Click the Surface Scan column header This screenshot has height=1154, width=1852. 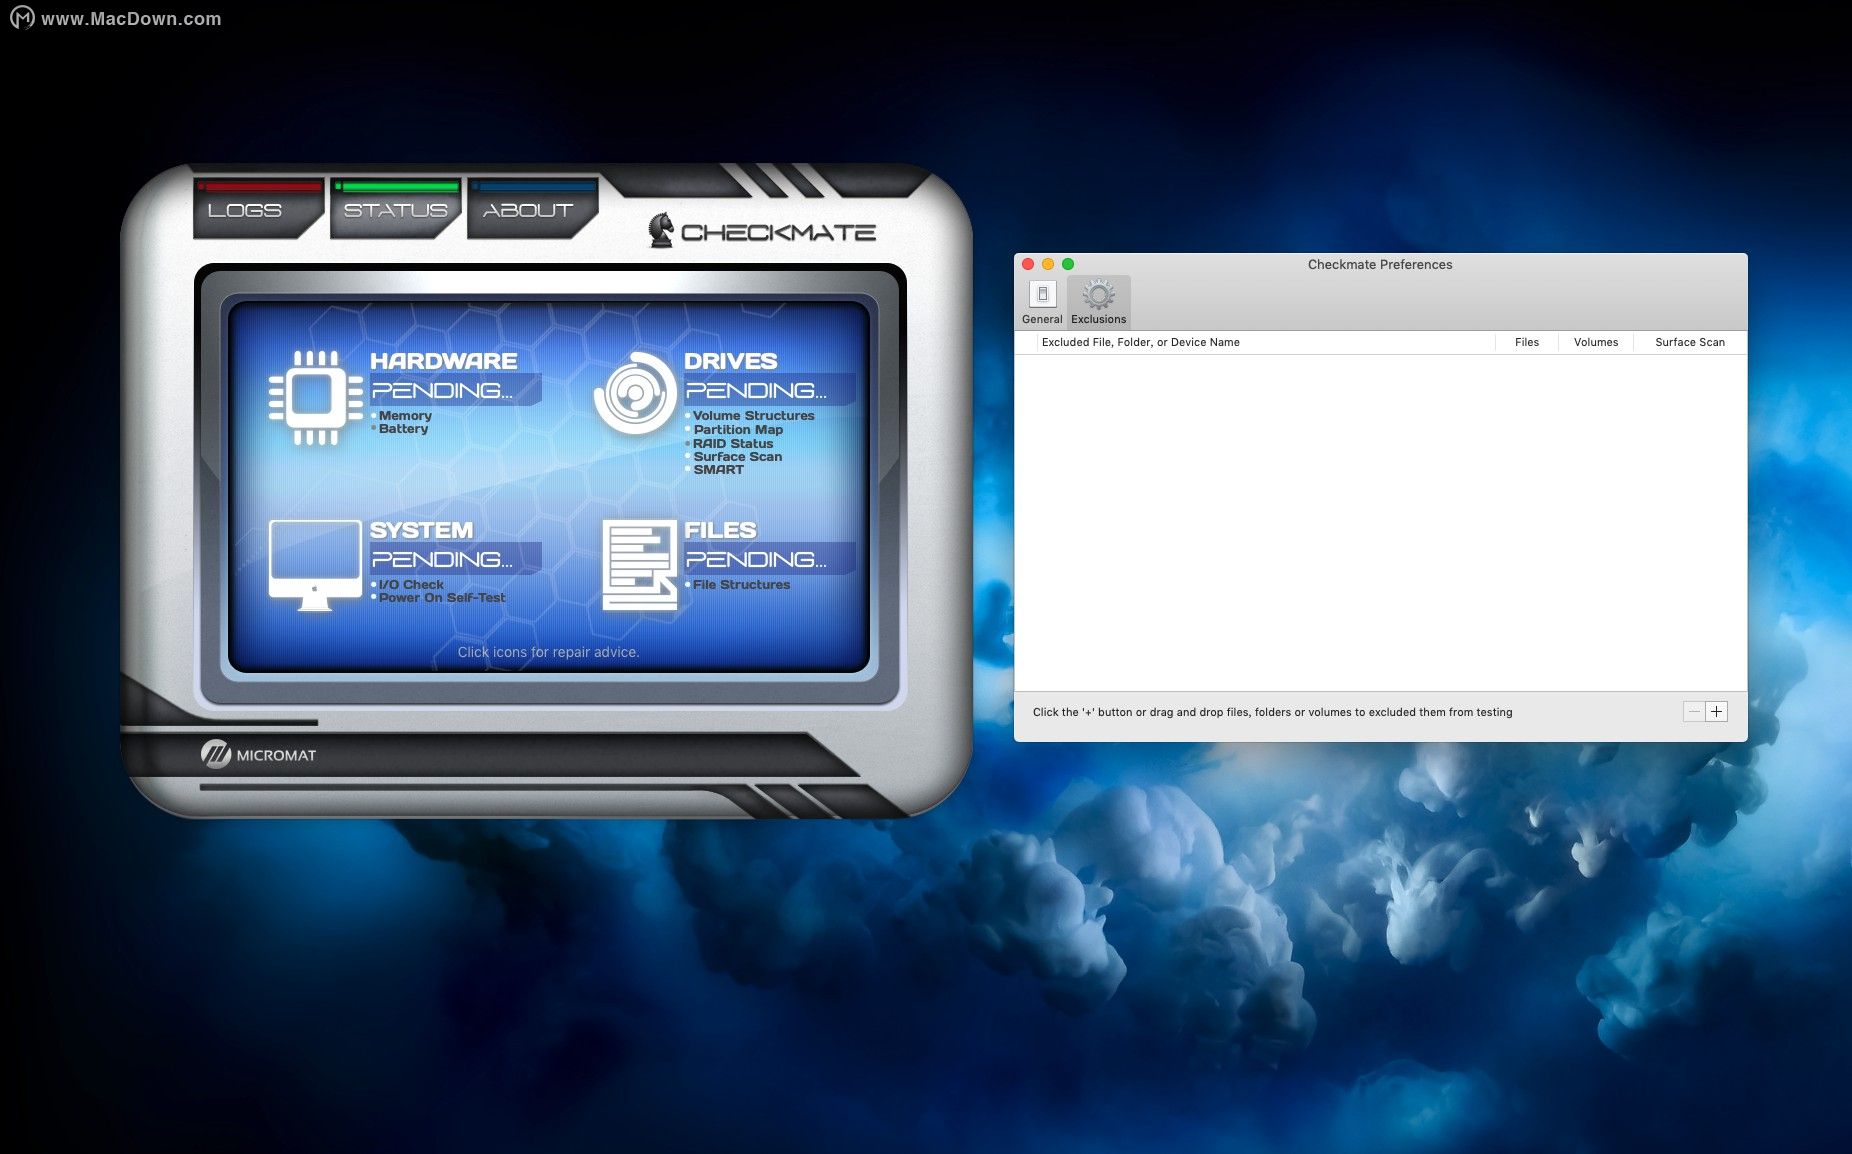(1689, 342)
